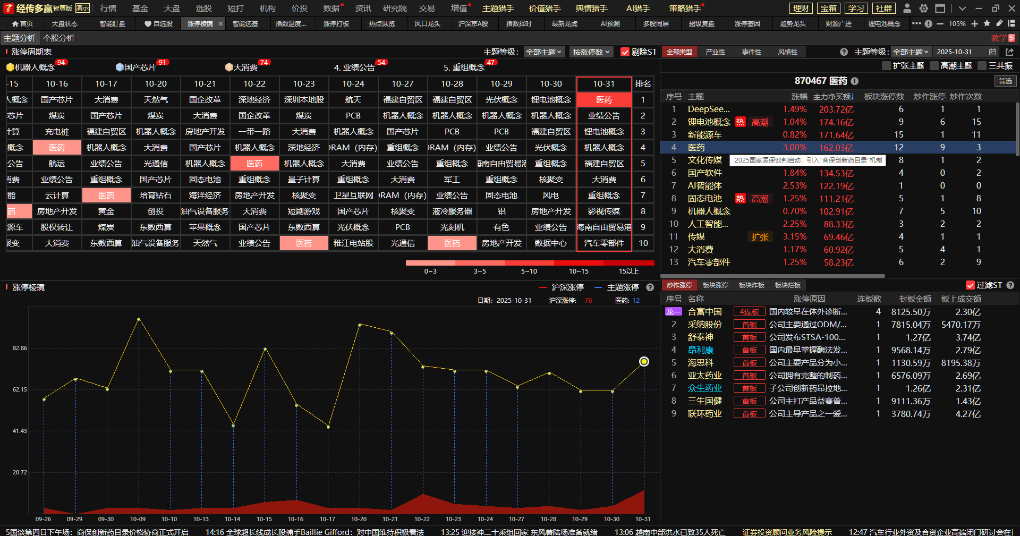Switch to the 板块涨幅 tab
Image resolution: width=1020 pixels, height=536 pixels.
pyautogui.click(x=714, y=285)
